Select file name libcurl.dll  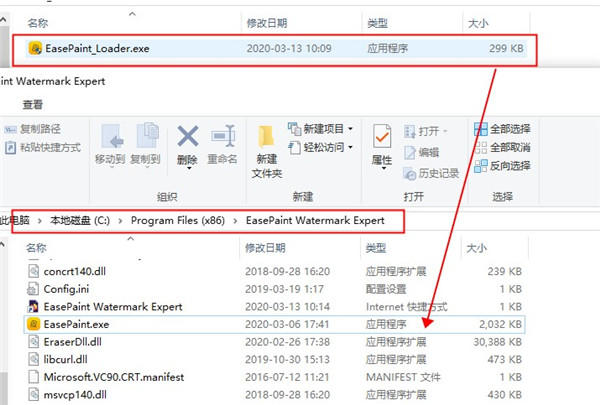pos(65,359)
